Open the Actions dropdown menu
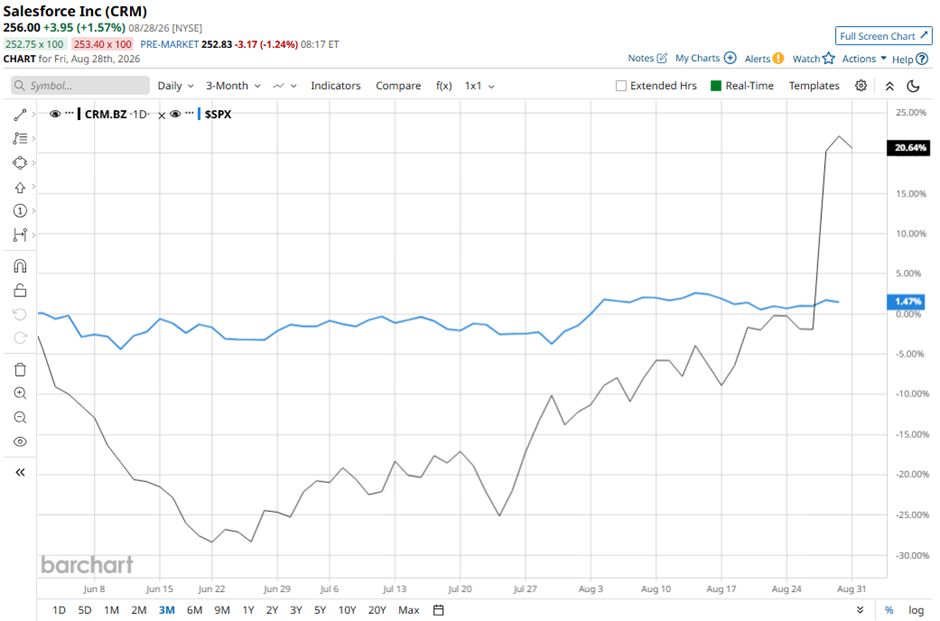Viewport: 940px width, 621px height. point(864,59)
